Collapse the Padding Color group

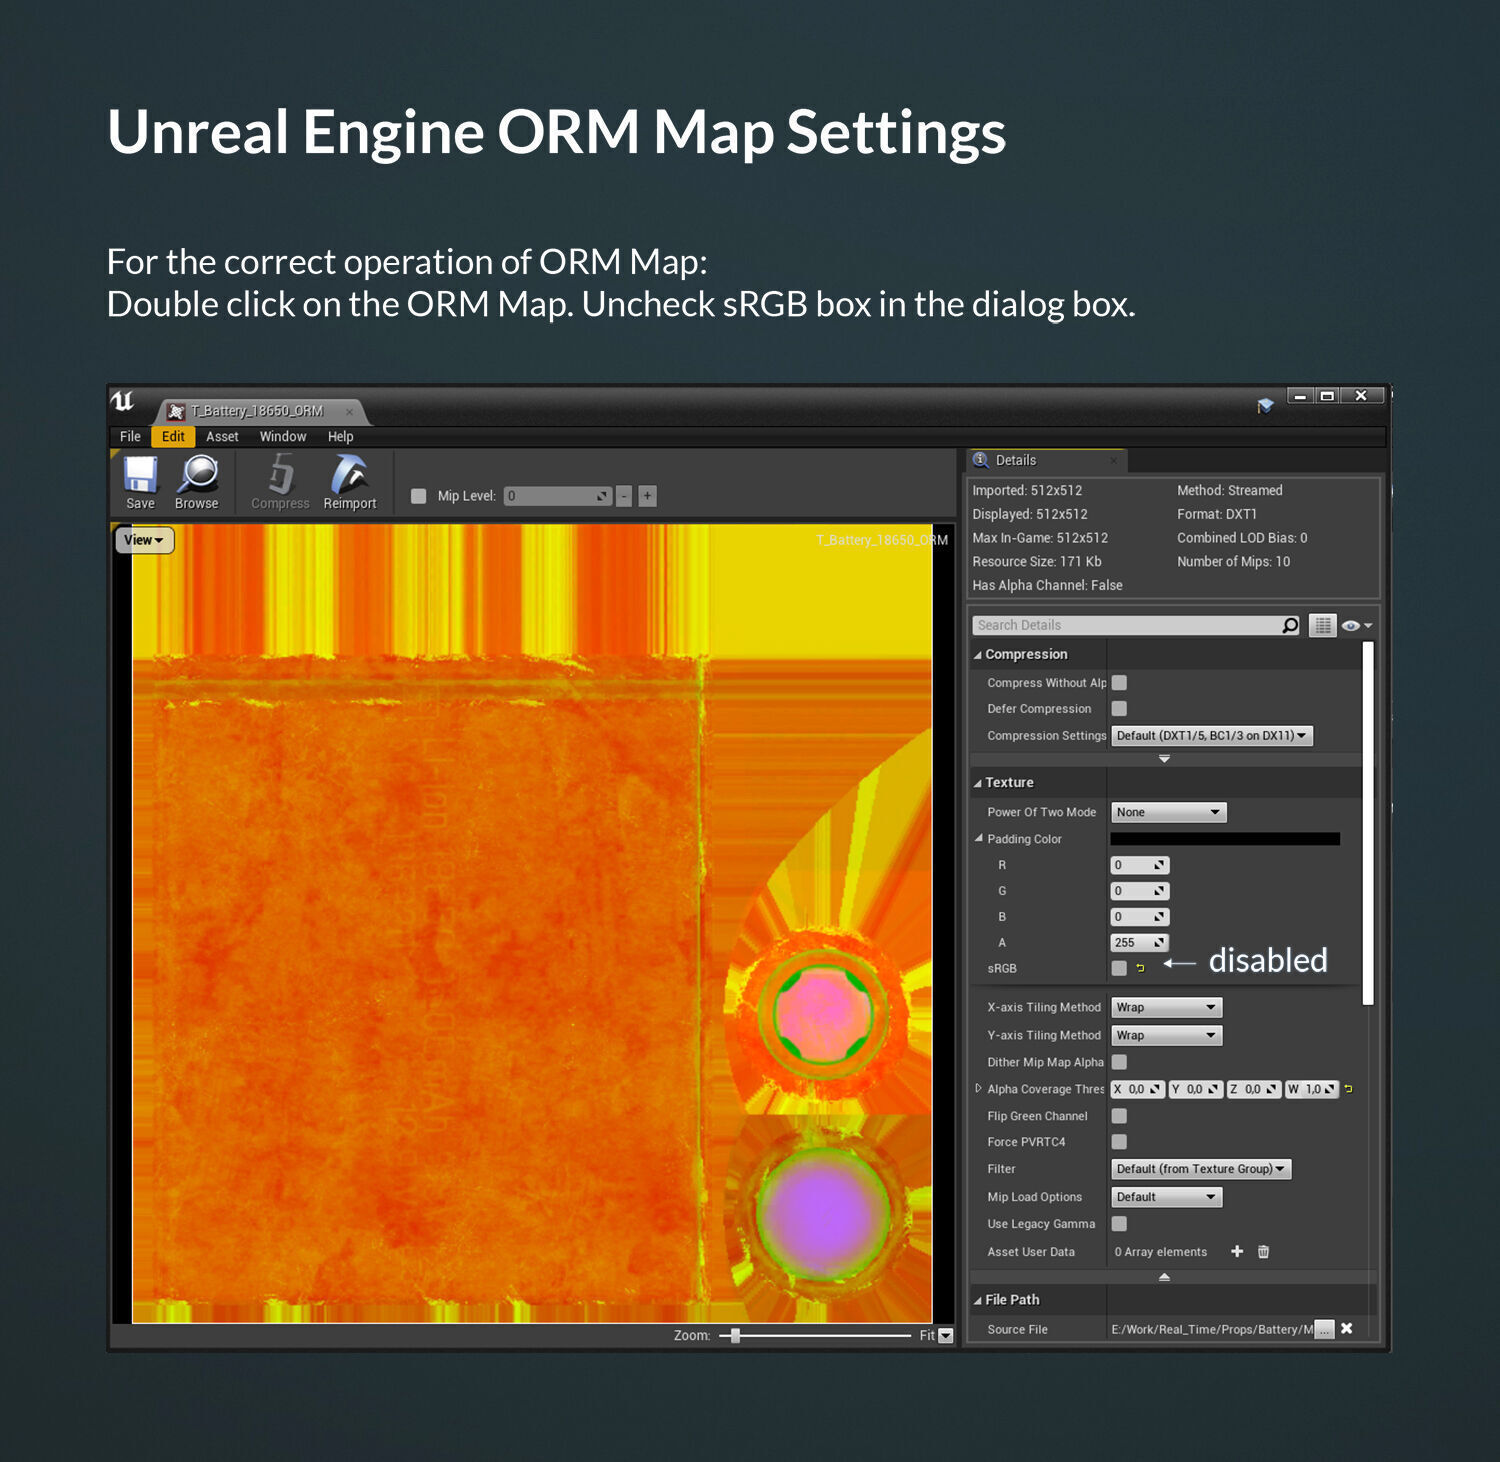[979, 838]
